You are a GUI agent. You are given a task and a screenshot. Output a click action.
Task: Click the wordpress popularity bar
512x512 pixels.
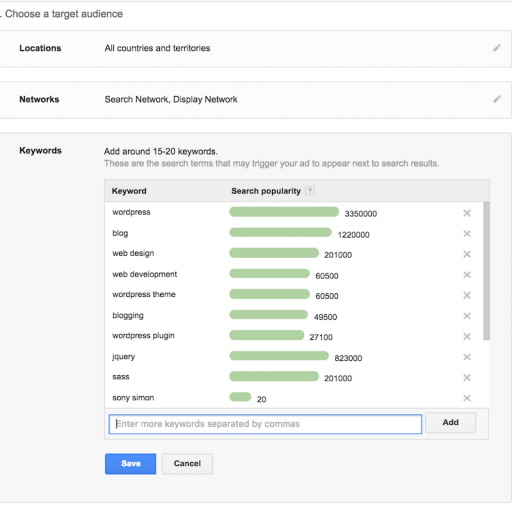[284, 212]
